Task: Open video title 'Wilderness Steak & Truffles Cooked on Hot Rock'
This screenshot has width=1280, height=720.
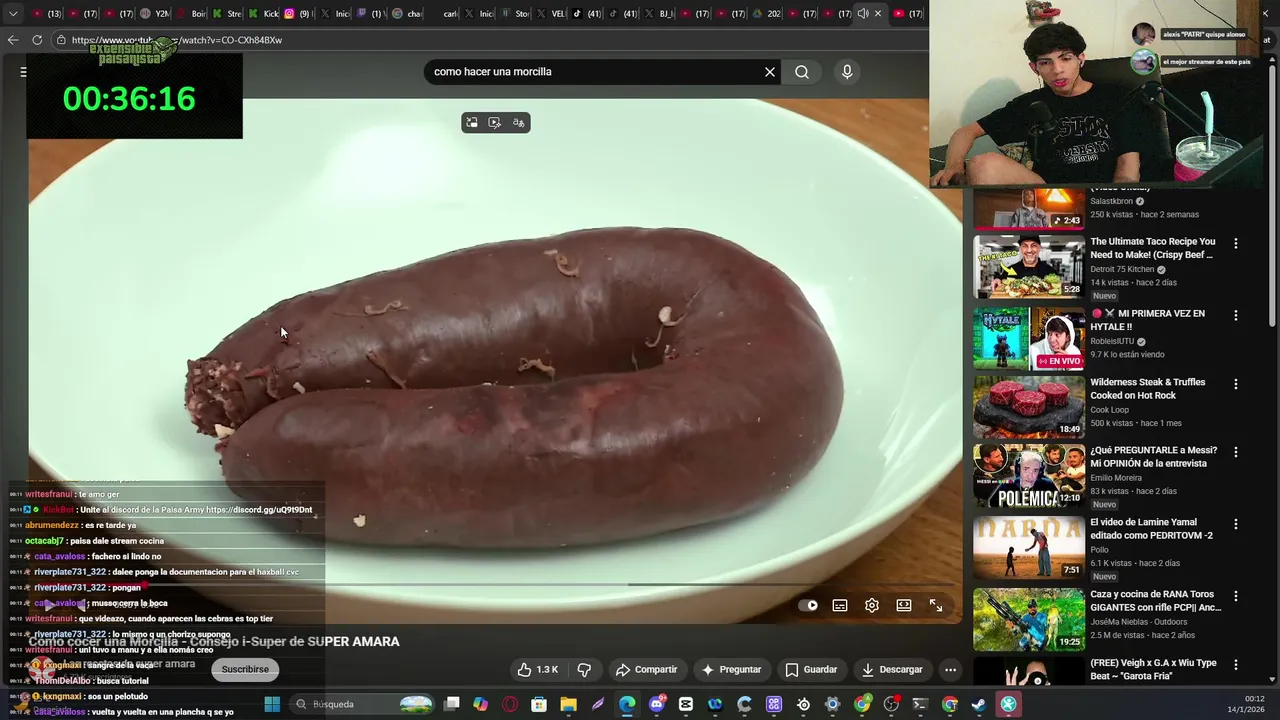Action: tap(1148, 389)
